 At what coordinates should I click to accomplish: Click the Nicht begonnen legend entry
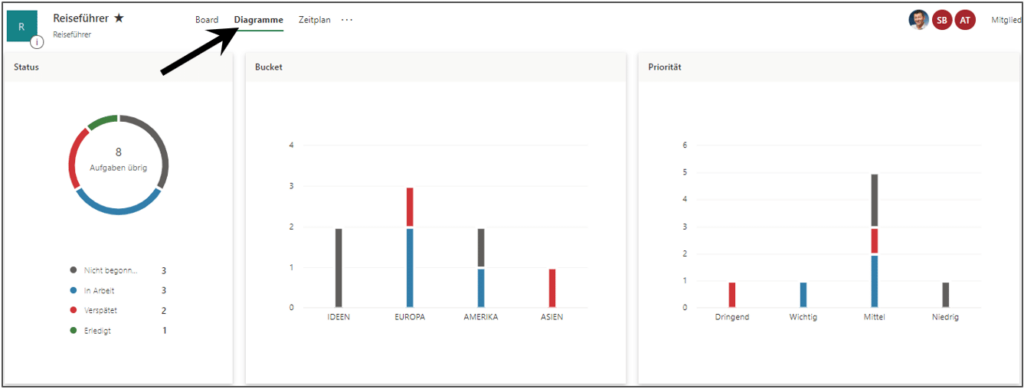click(x=118, y=270)
